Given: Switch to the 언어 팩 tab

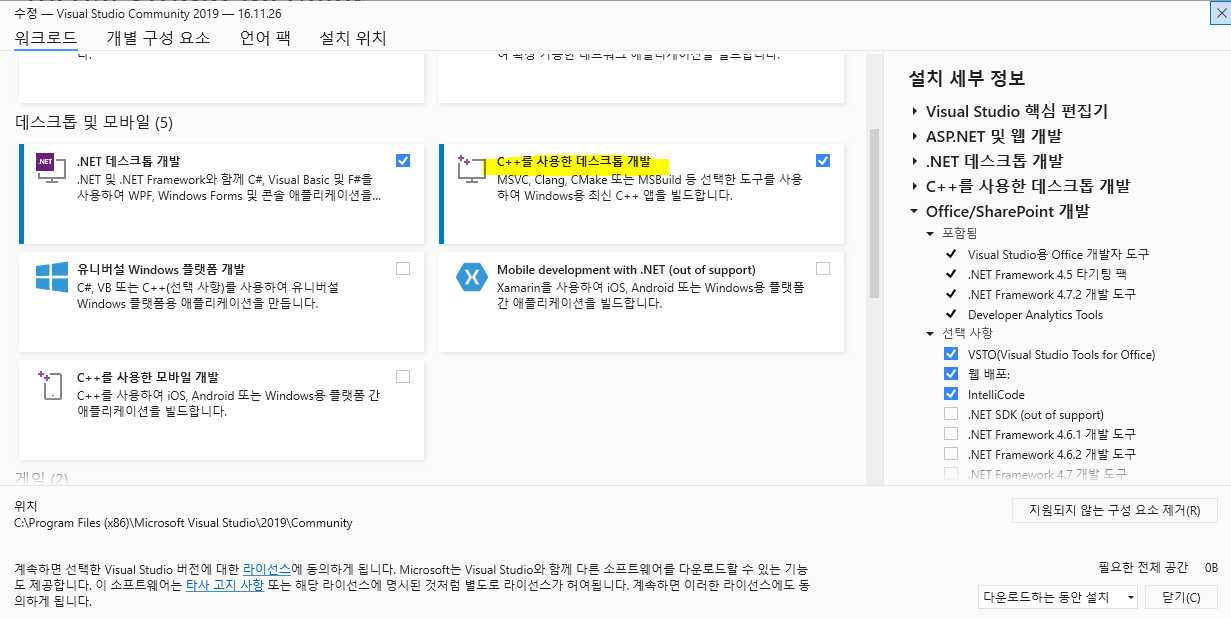Looking at the screenshot, I should click(265, 38).
